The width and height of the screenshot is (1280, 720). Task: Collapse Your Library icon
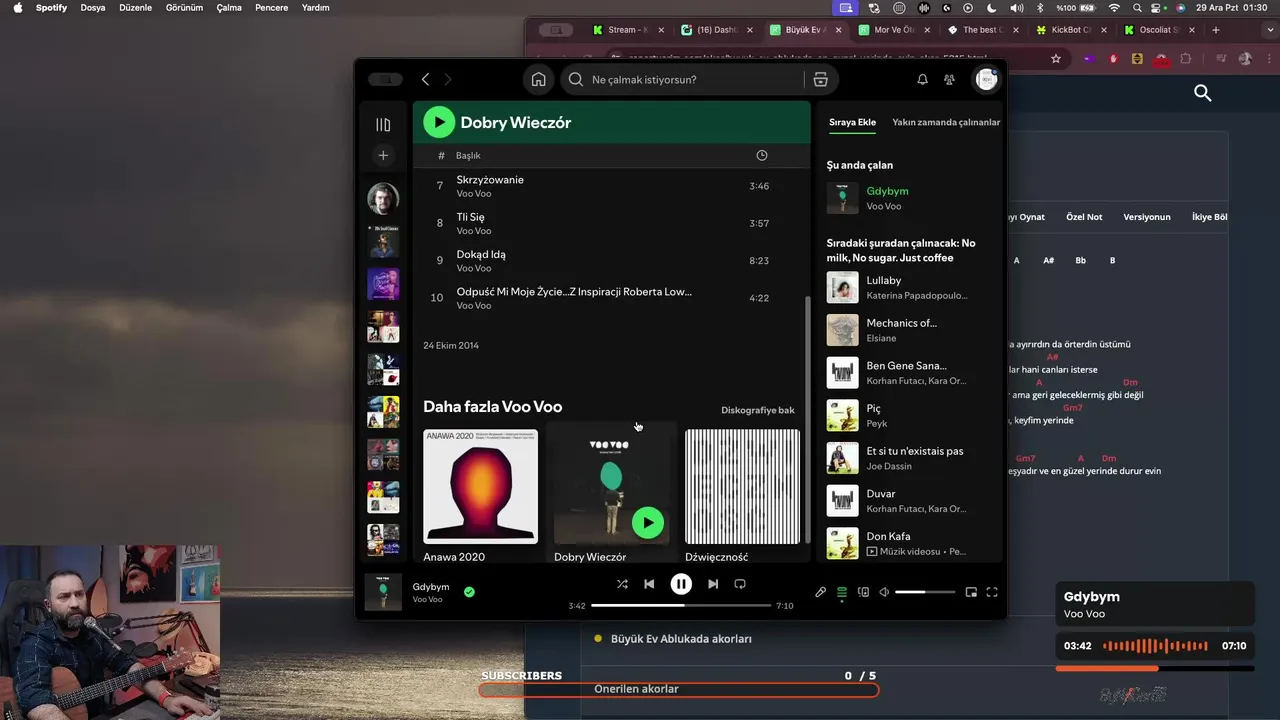tap(383, 125)
